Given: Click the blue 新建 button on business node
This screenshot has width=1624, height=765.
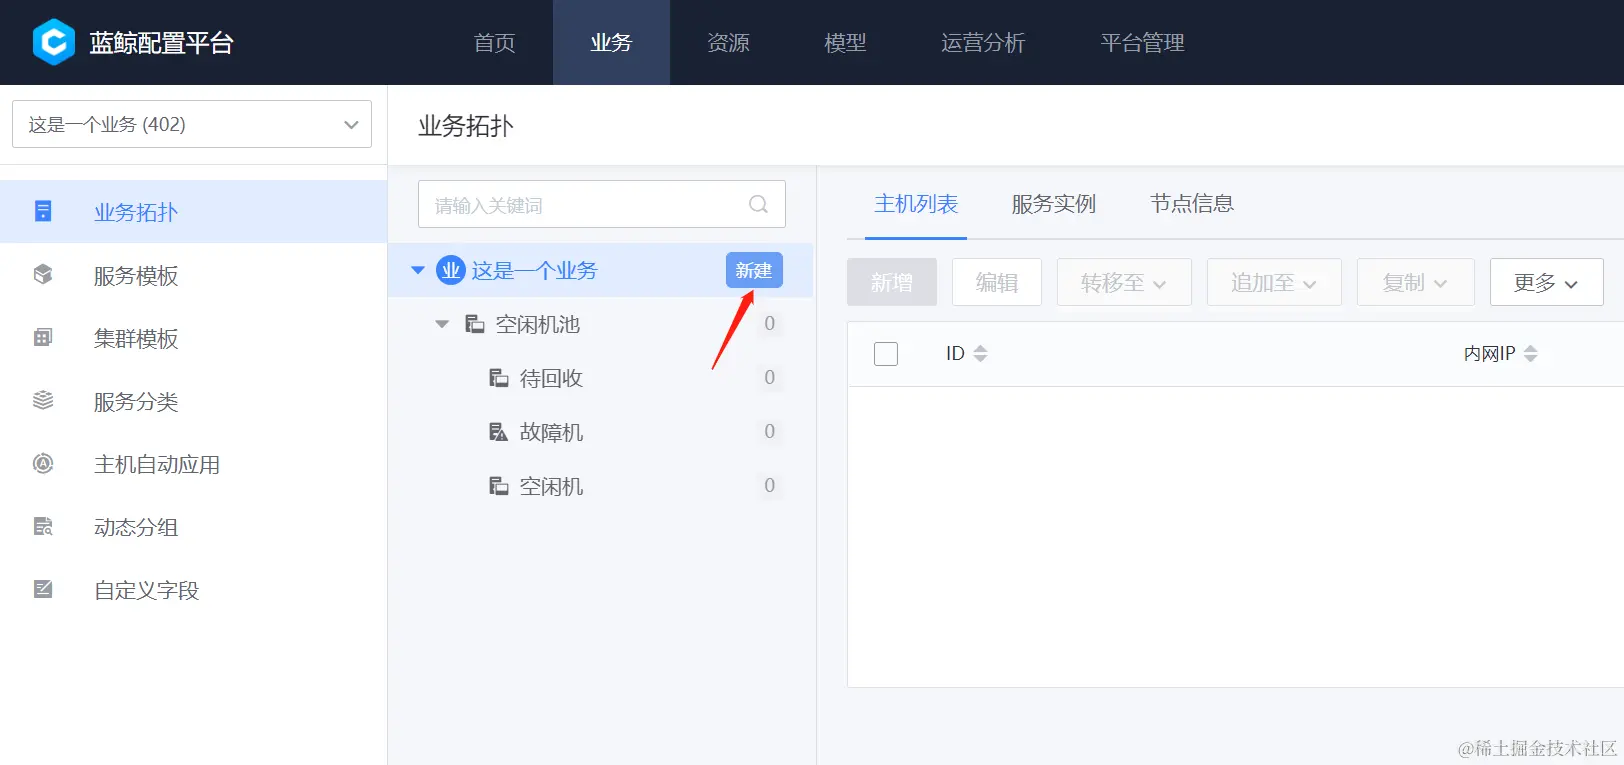Looking at the screenshot, I should [754, 270].
